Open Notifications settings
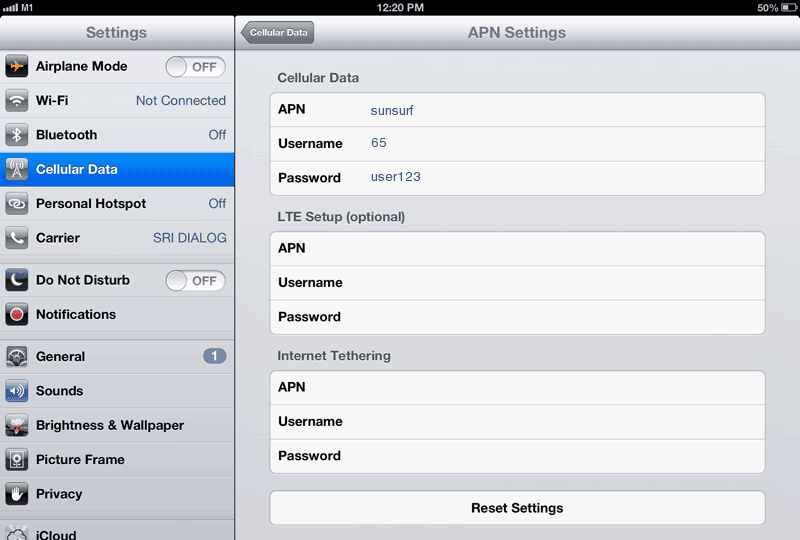 pyautogui.click(x=117, y=314)
